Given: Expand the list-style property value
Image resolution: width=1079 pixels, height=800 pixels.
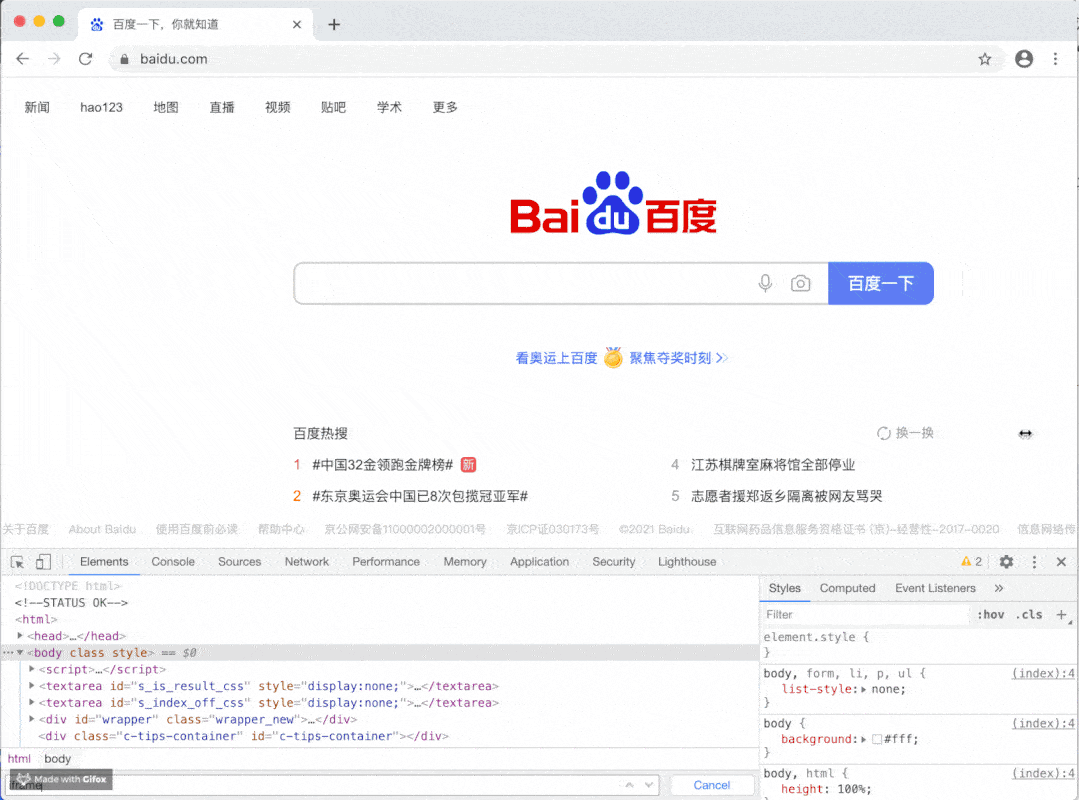Looking at the screenshot, I should (864, 689).
